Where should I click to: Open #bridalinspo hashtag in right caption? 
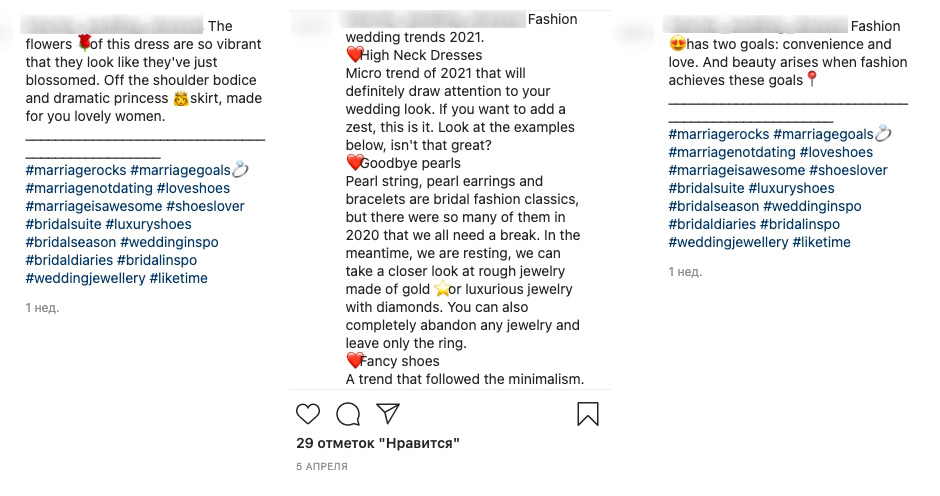[800, 224]
